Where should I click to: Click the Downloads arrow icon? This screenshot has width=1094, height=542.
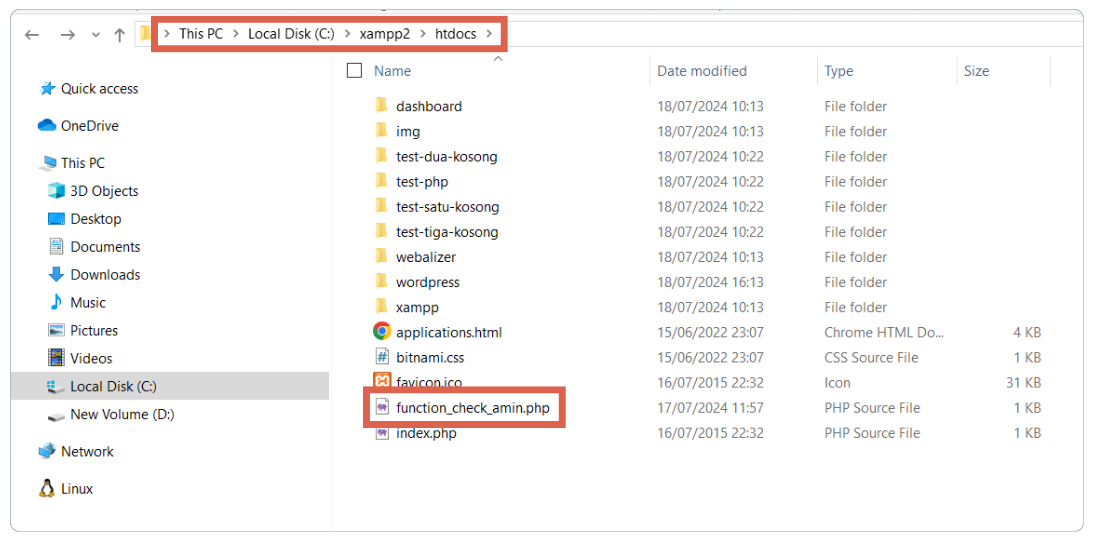pyautogui.click(x=56, y=274)
